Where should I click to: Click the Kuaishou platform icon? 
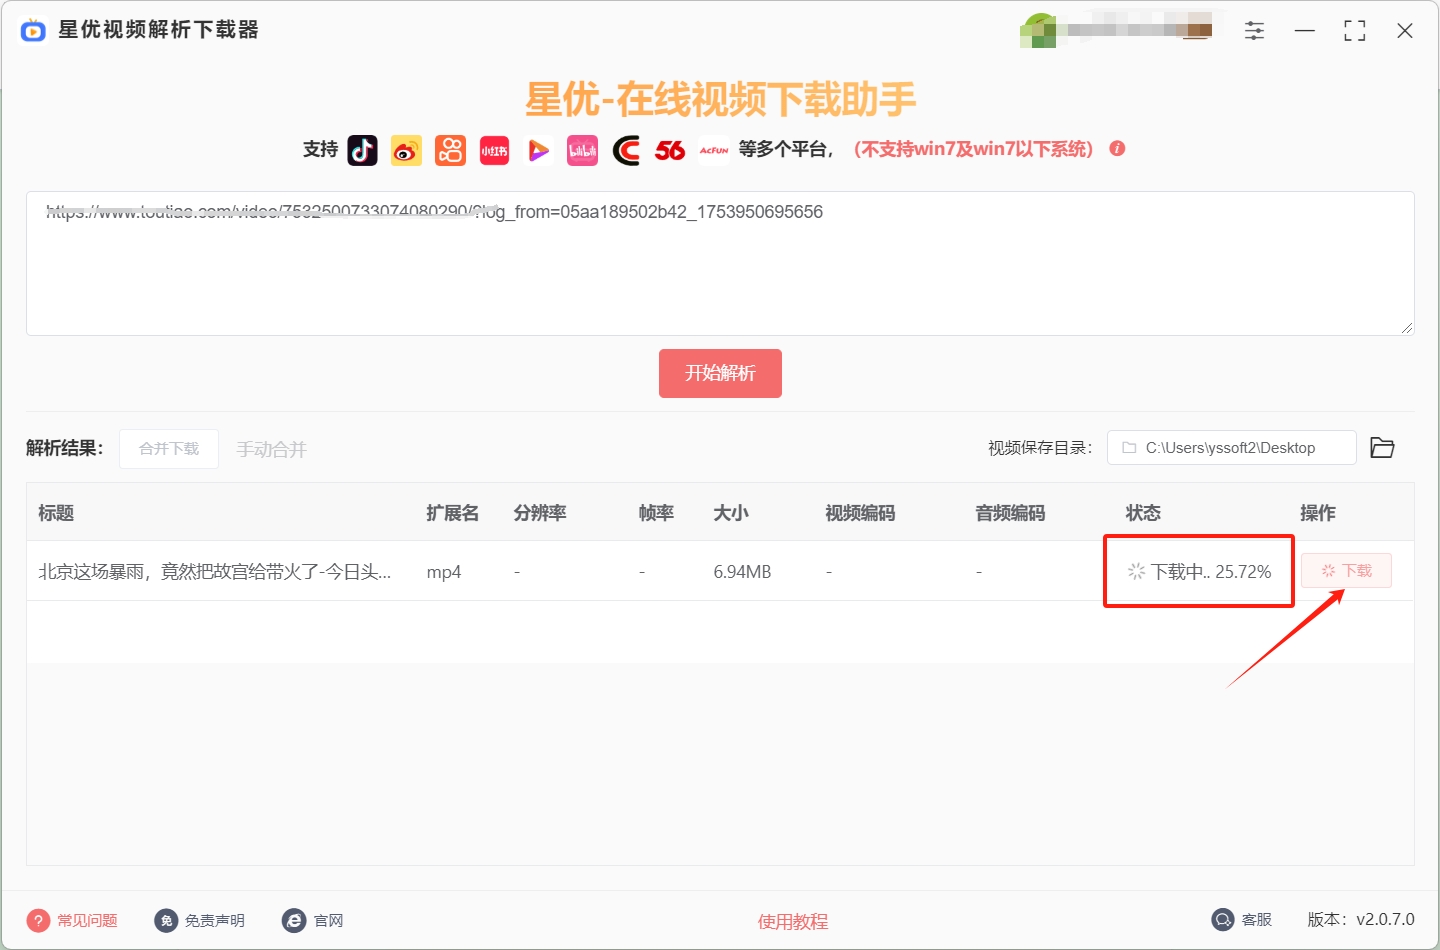point(450,150)
